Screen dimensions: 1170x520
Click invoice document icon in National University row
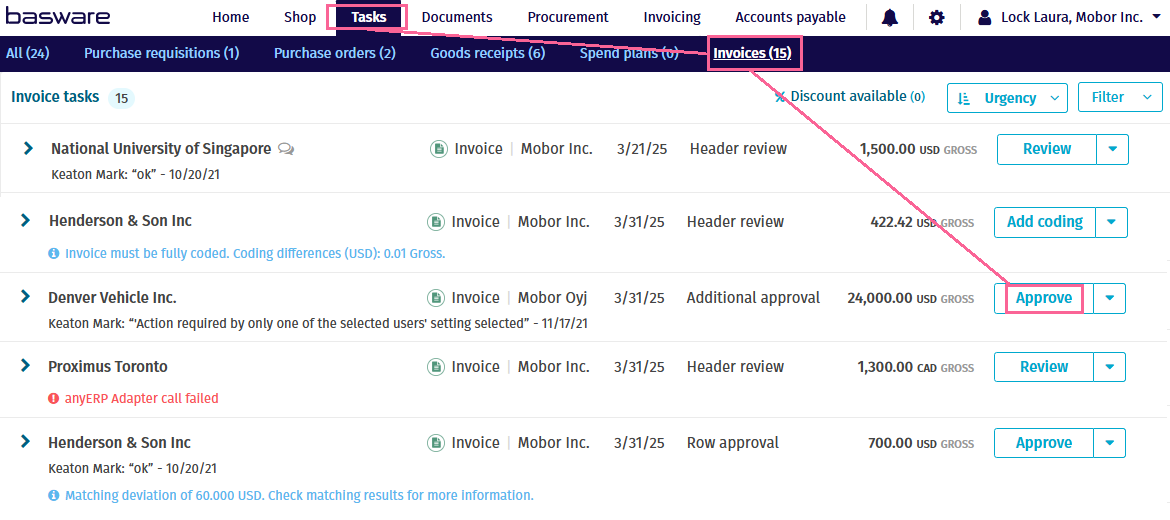(x=439, y=149)
